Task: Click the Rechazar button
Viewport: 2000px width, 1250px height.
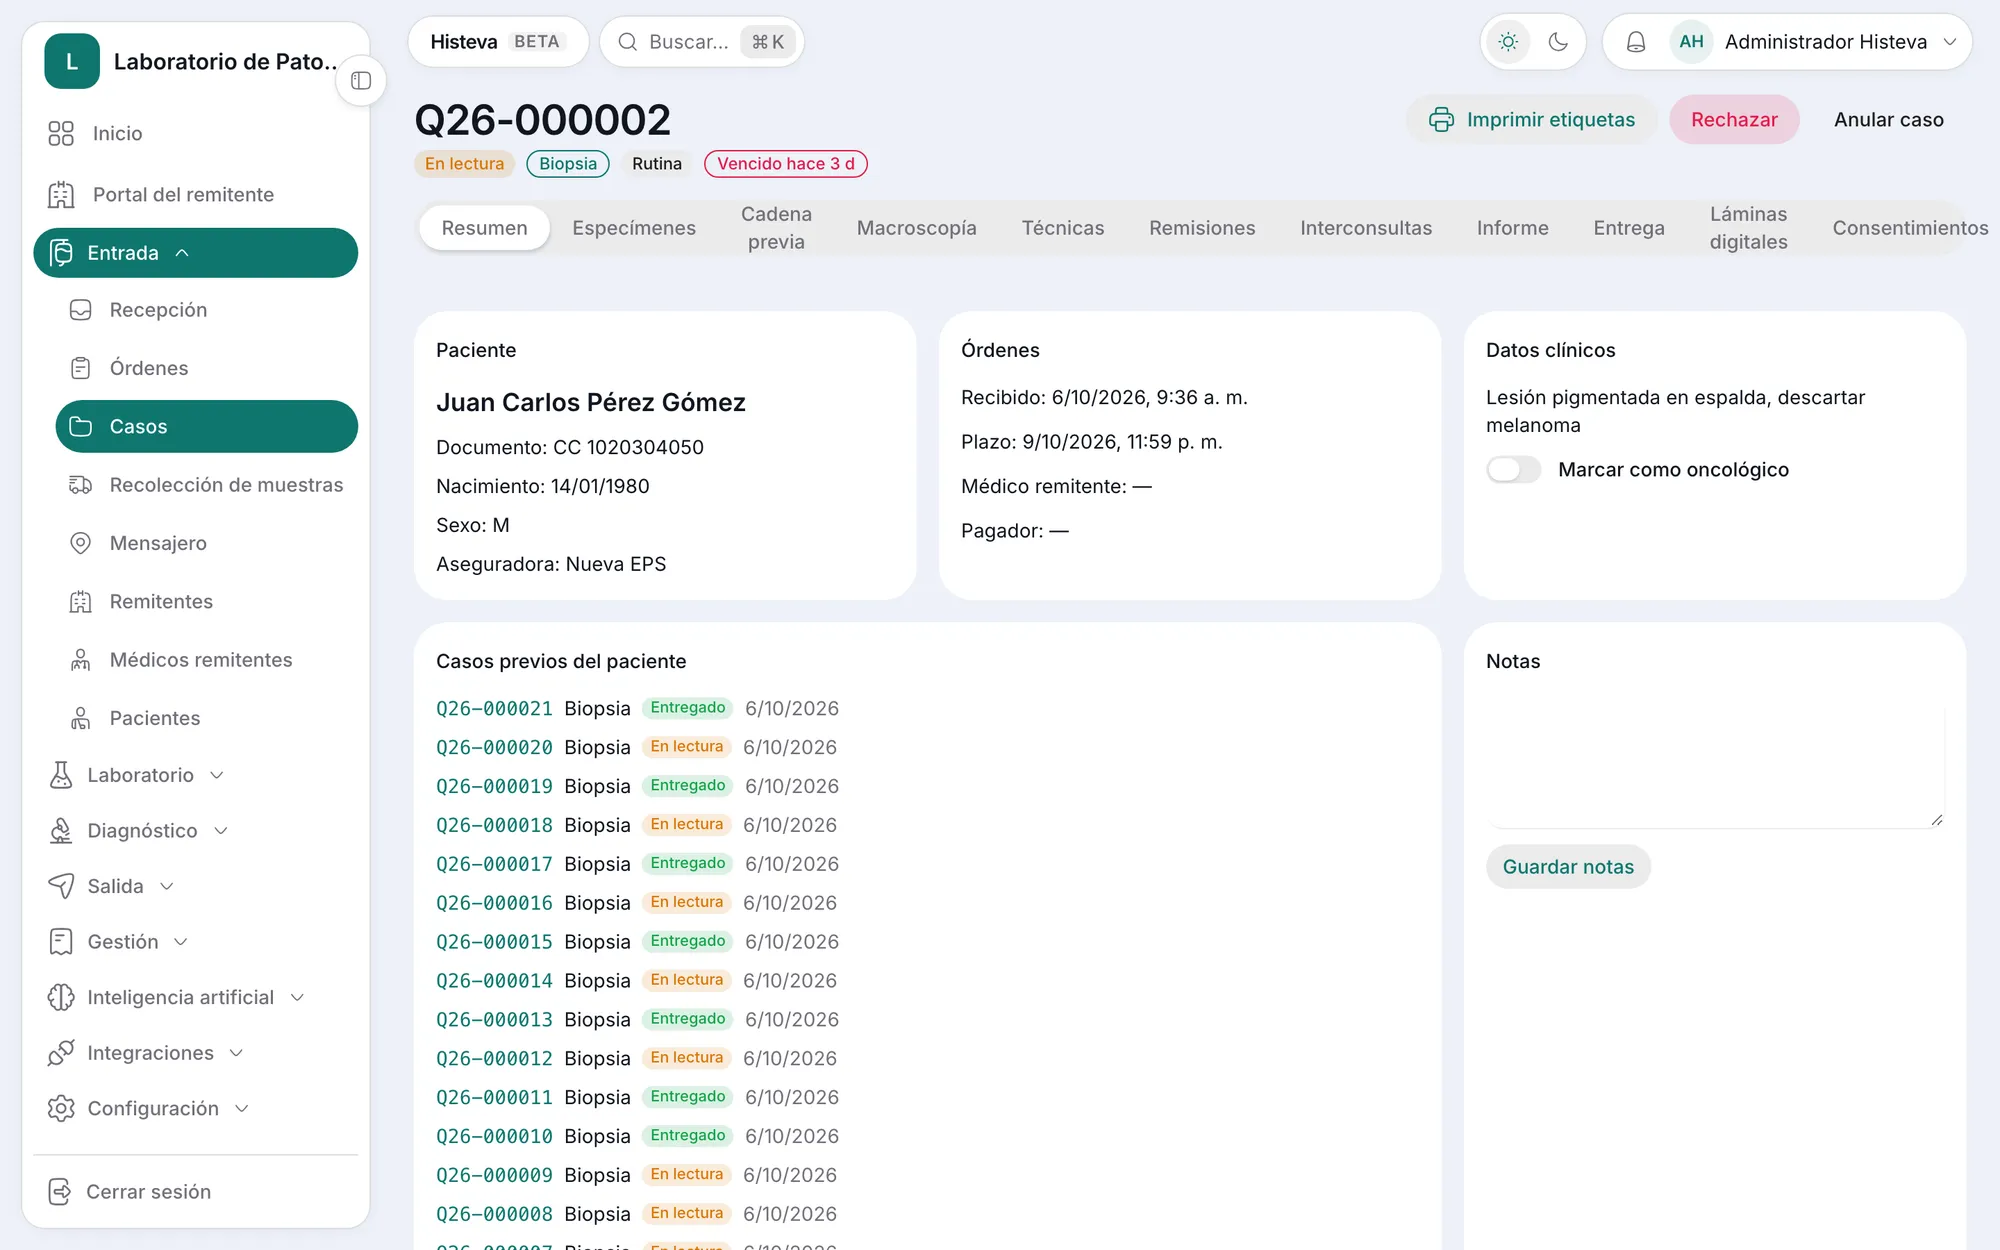Action: click(x=1734, y=120)
